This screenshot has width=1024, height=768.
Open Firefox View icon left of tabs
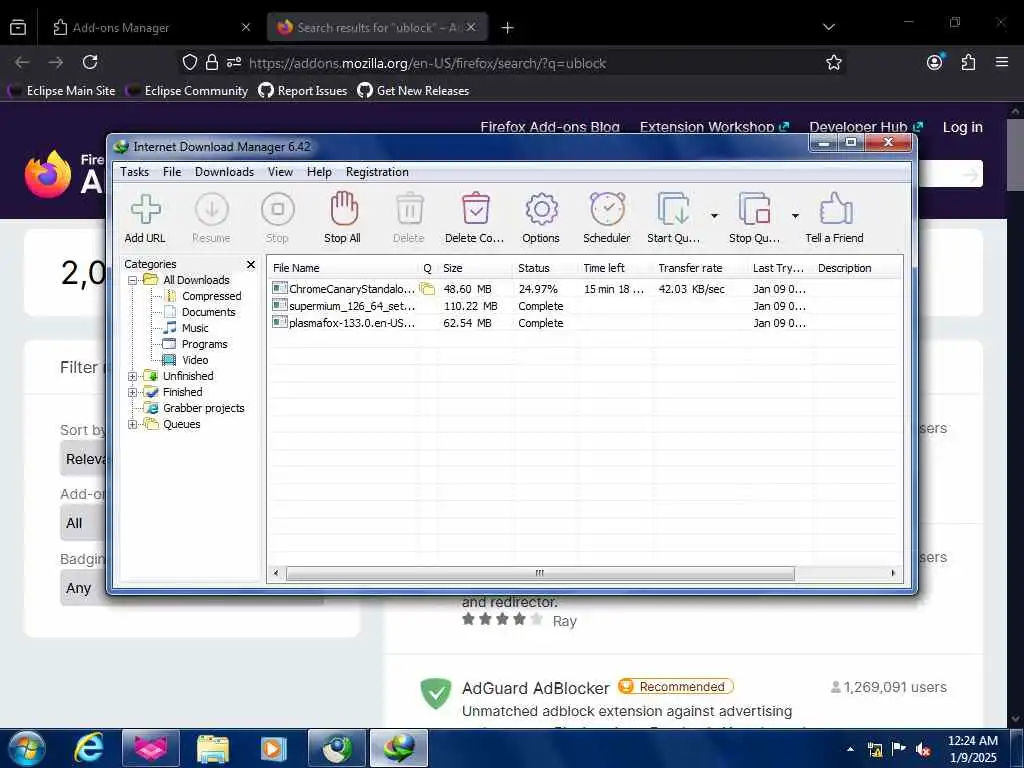(18, 27)
